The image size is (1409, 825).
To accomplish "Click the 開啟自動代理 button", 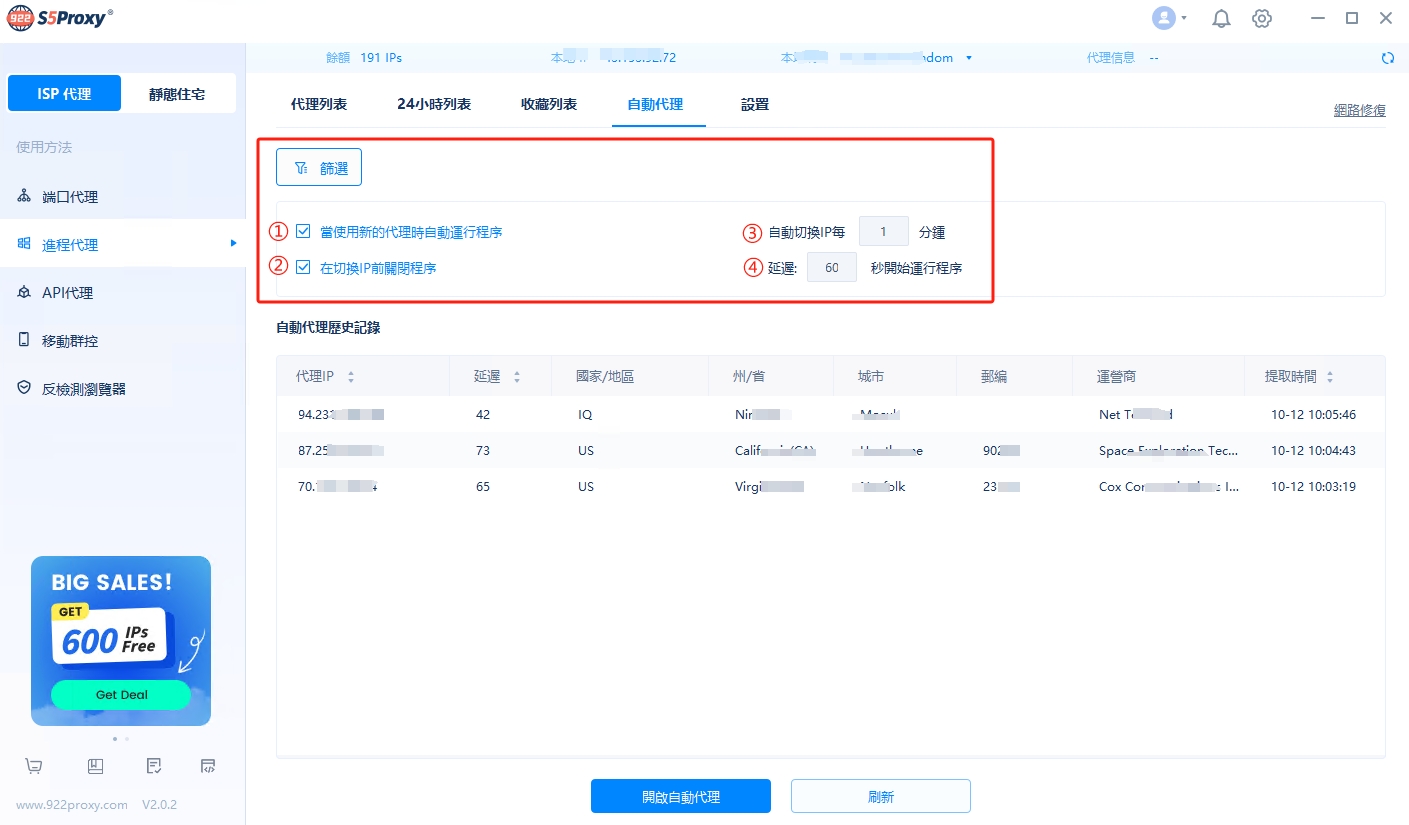I will [680, 797].
